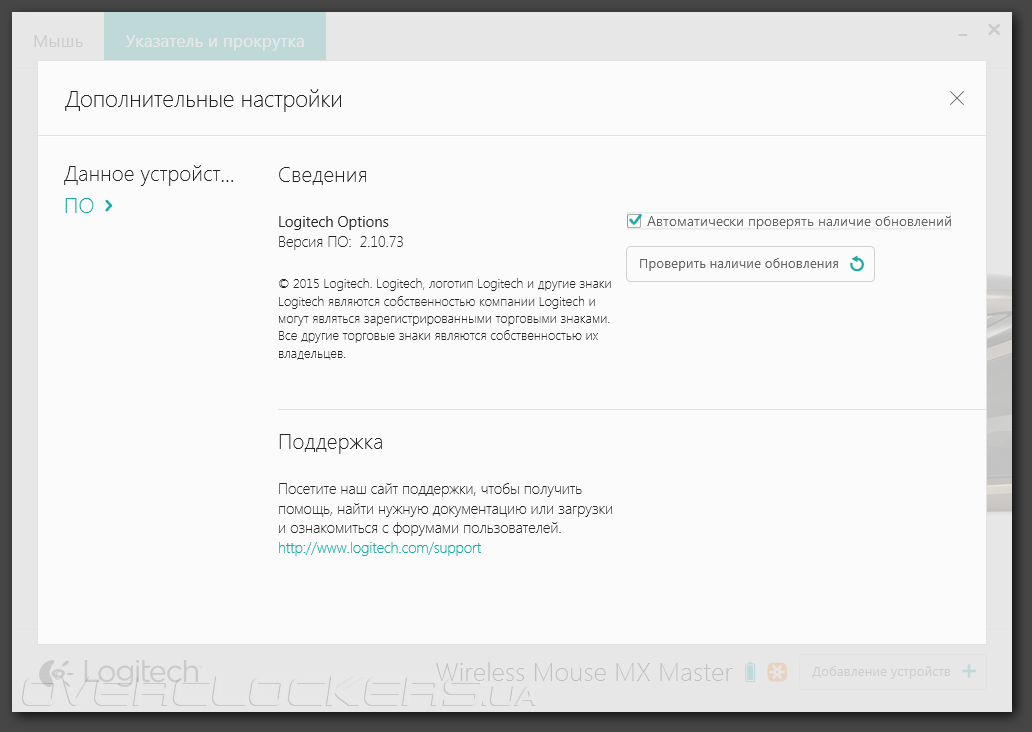This screenshot has height=732, width=1032.
Task: Switch to the Мышь tab
Action: coord(58,41)
